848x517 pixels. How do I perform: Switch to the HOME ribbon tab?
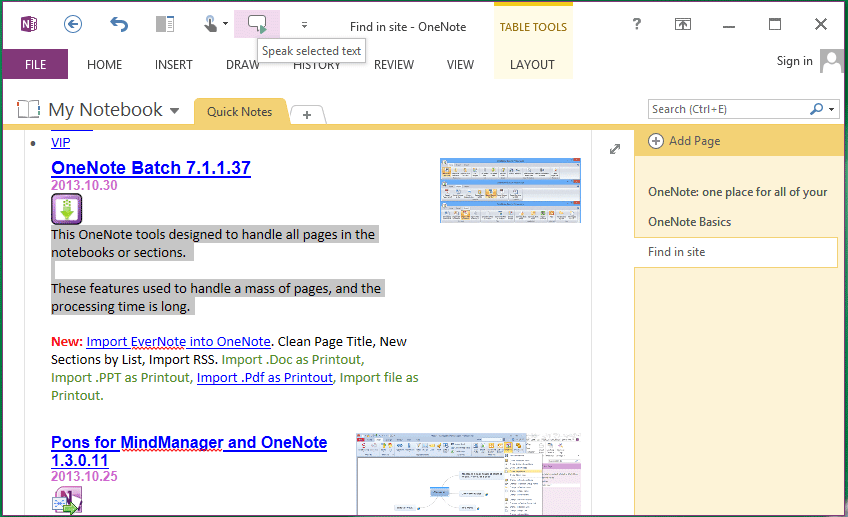pyautogui.click(x=104, y=64)
